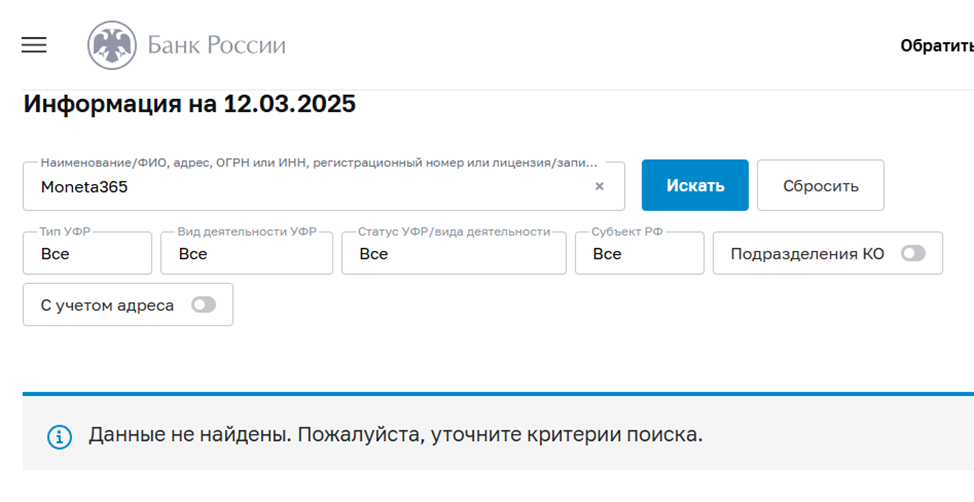
Task: Clear the Moneta365 search text with X
Action: point(599,186)
